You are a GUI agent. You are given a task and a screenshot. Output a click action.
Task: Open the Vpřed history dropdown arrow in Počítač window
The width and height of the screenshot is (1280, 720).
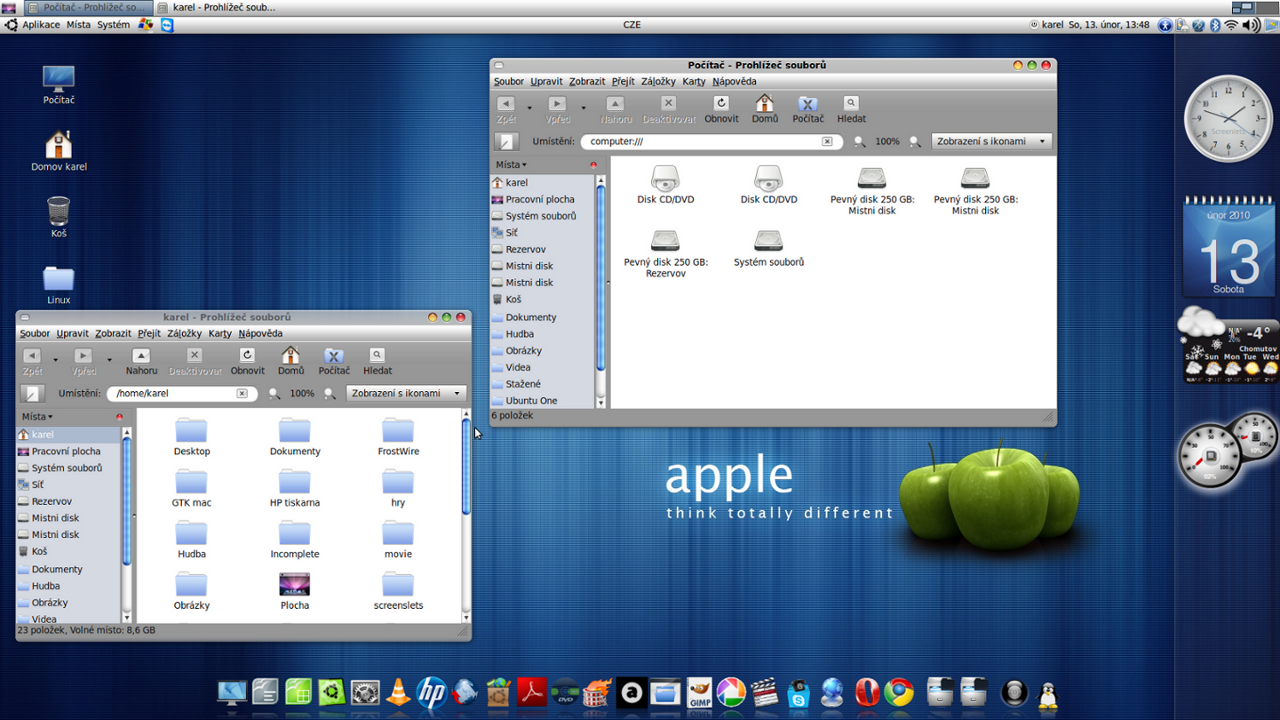point(583,107)
